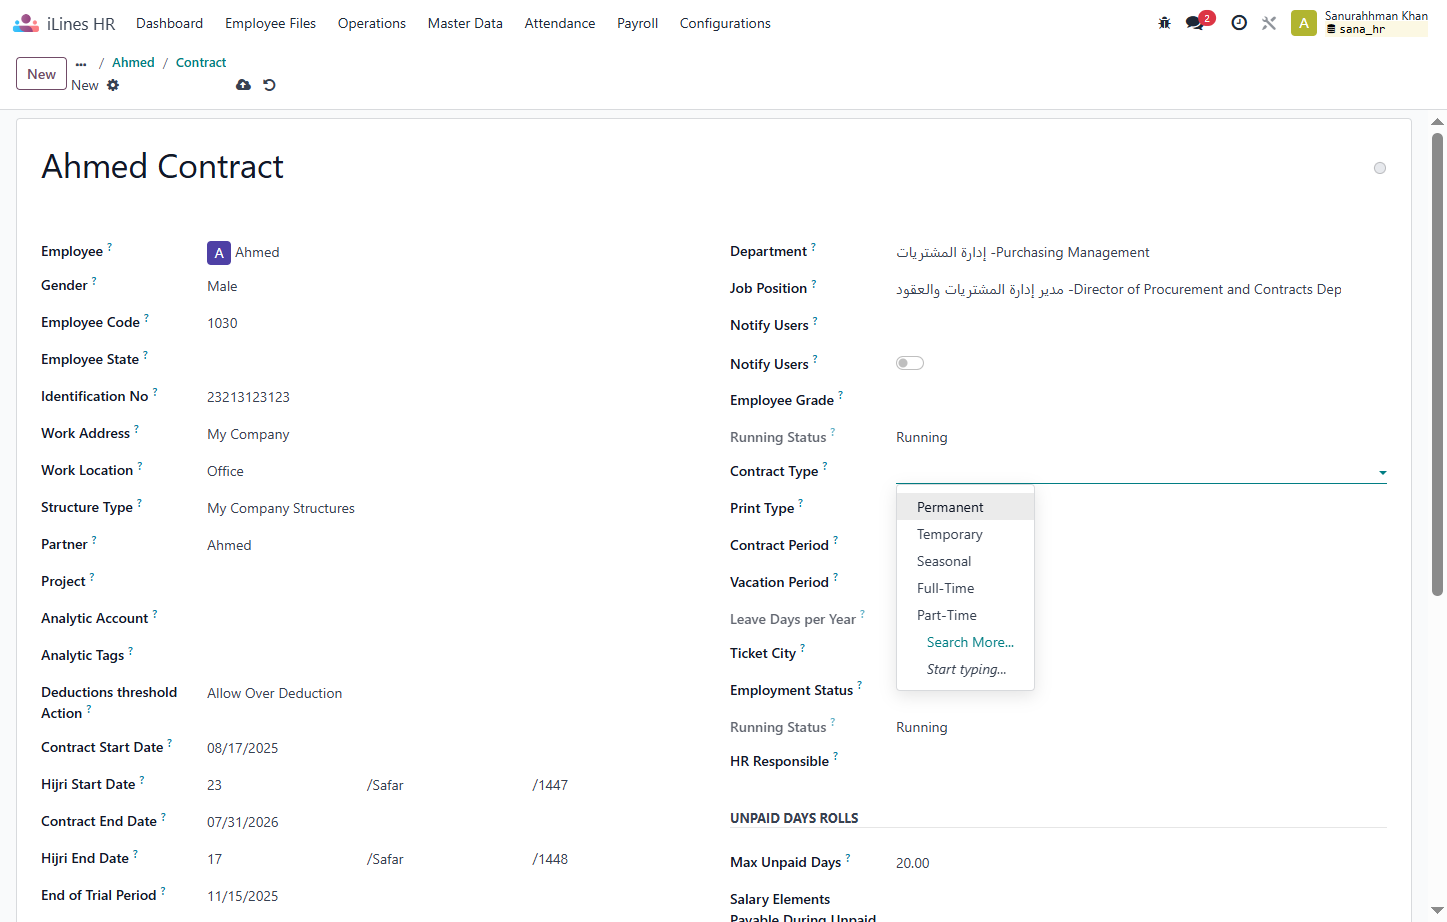This screenshot has width=1447, height=922.
Task: Choose Temporary contract type option
Action: point(965,534)
